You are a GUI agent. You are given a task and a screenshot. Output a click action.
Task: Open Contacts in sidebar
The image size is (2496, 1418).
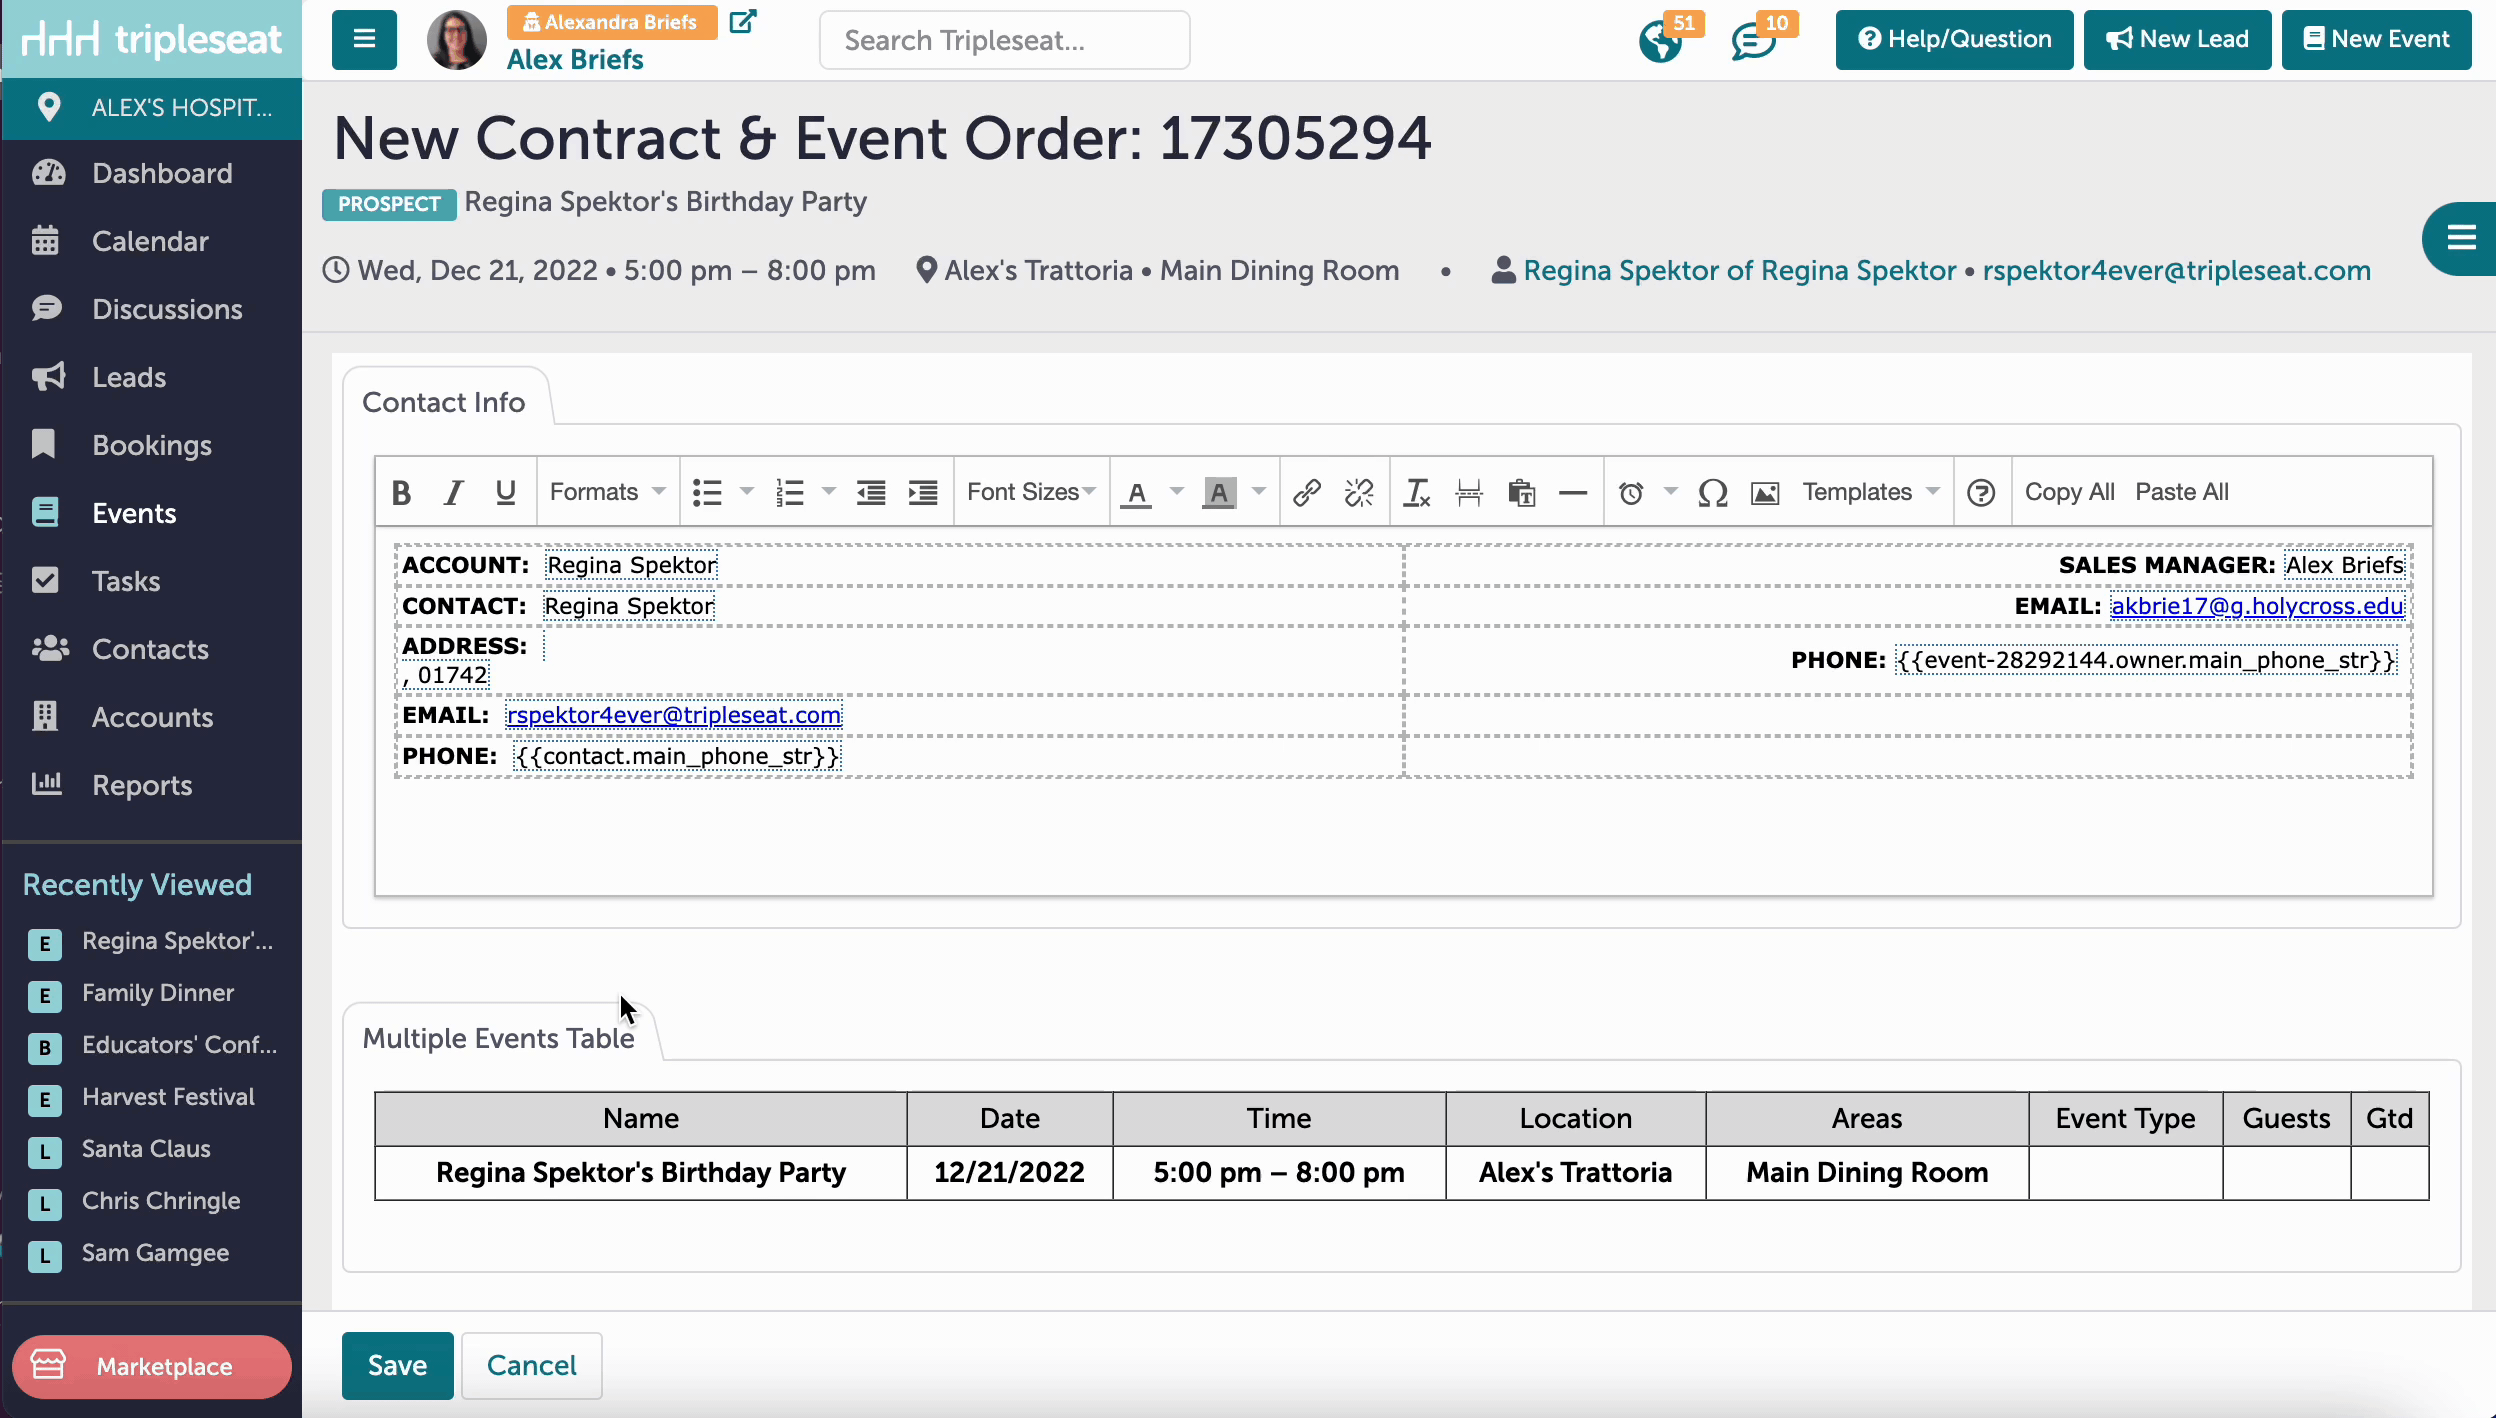[152, 649]
